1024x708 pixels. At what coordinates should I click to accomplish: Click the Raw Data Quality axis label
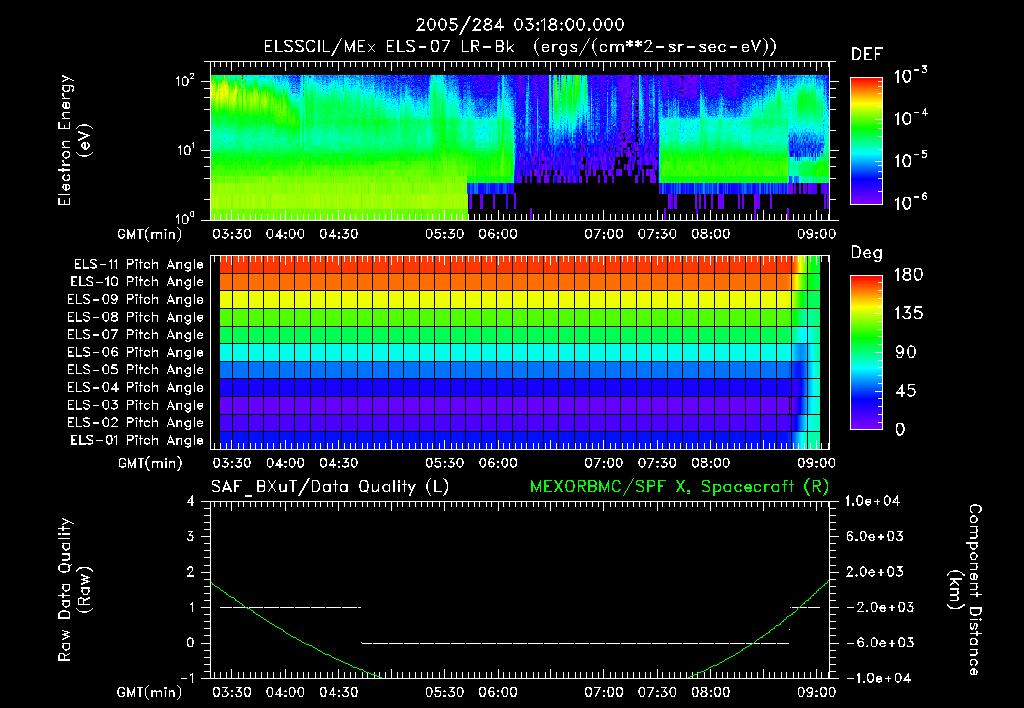coord(74,590)
